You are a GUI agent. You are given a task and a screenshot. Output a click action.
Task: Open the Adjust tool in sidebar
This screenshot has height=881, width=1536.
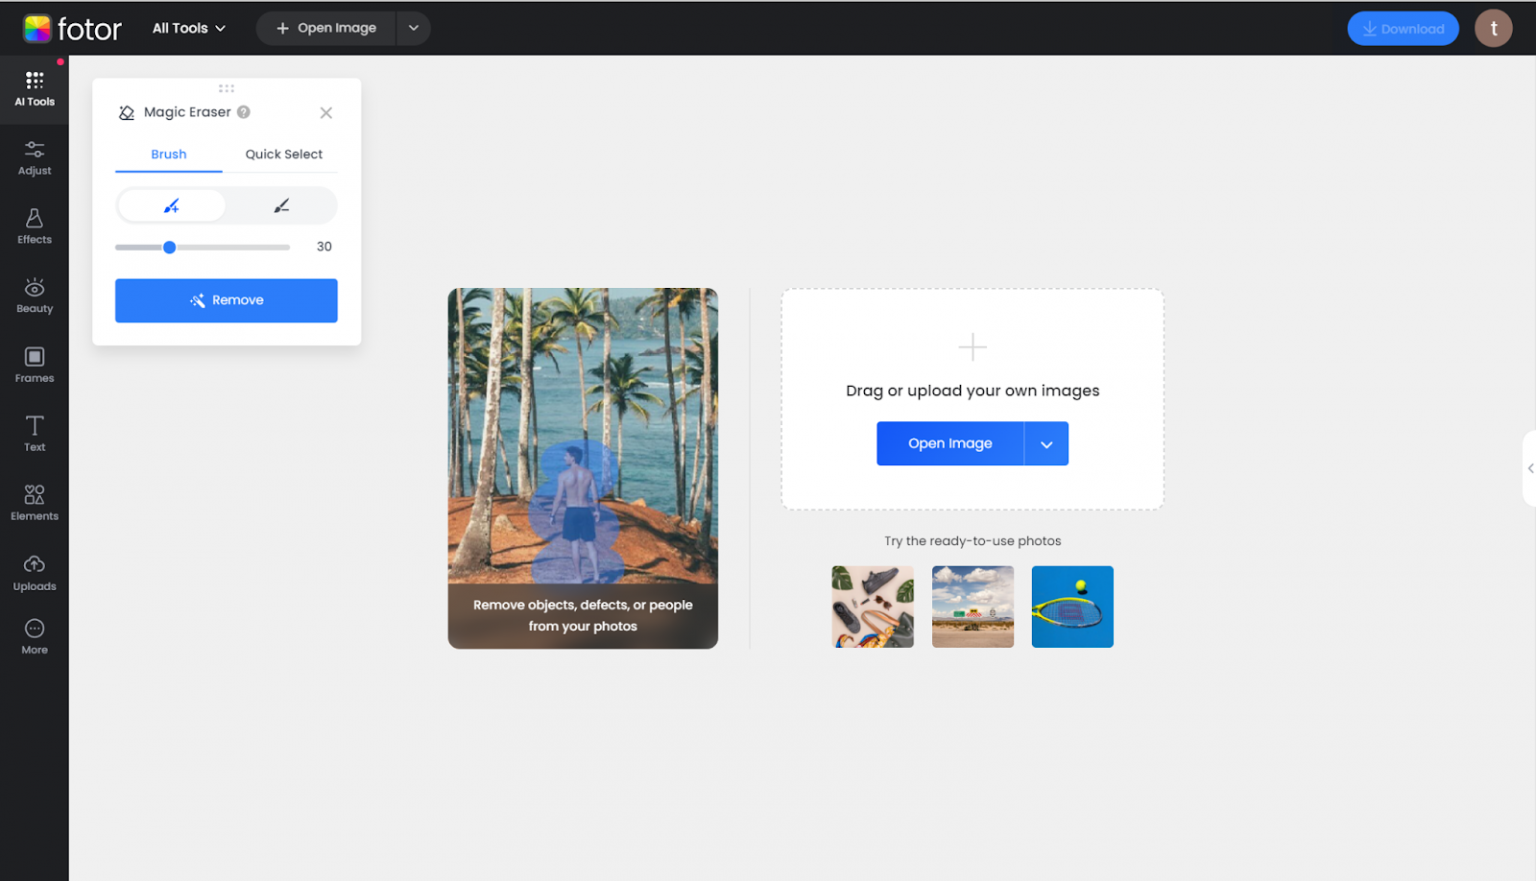coord(34,157)
